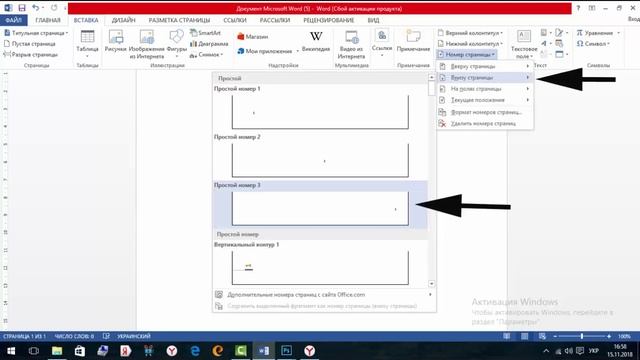This screenshot has width=640, height=360.
Task: Click УКРАИНСКИЙ language in status bar
Action: (134, 336)
